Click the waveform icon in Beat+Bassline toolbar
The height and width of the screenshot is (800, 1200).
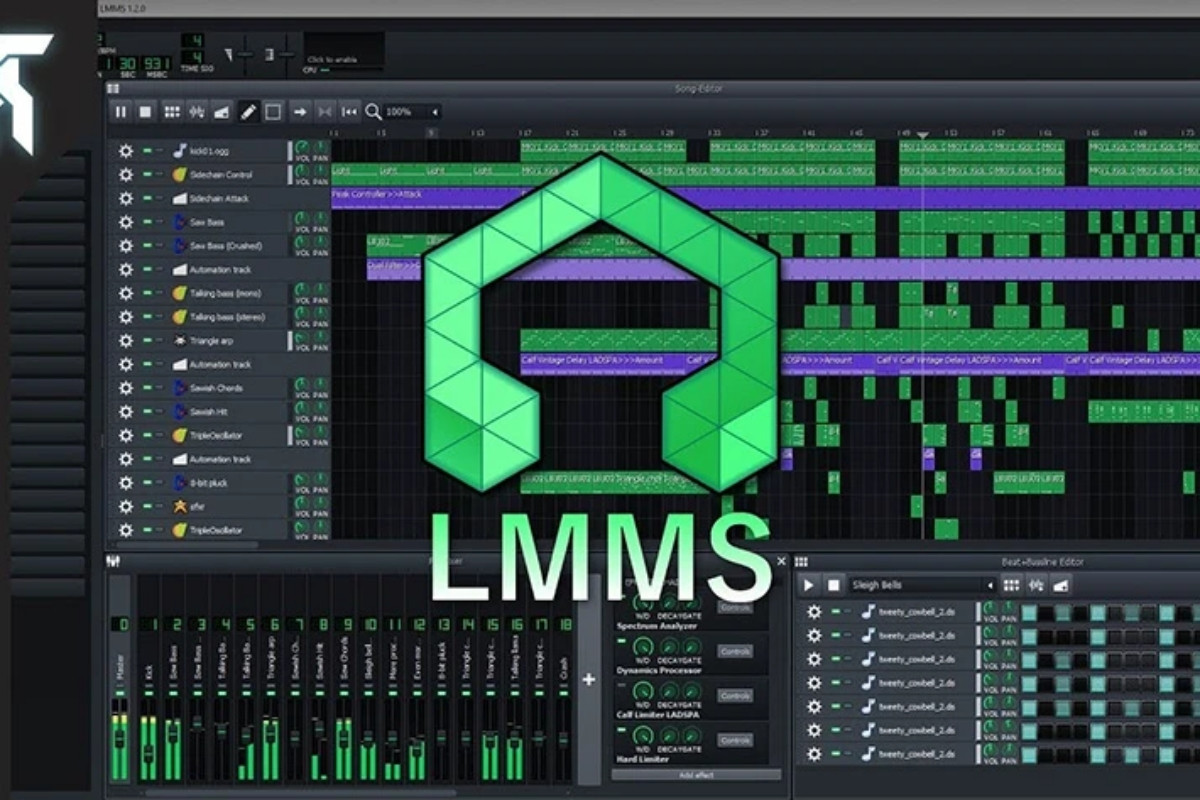coord(1037,585)
